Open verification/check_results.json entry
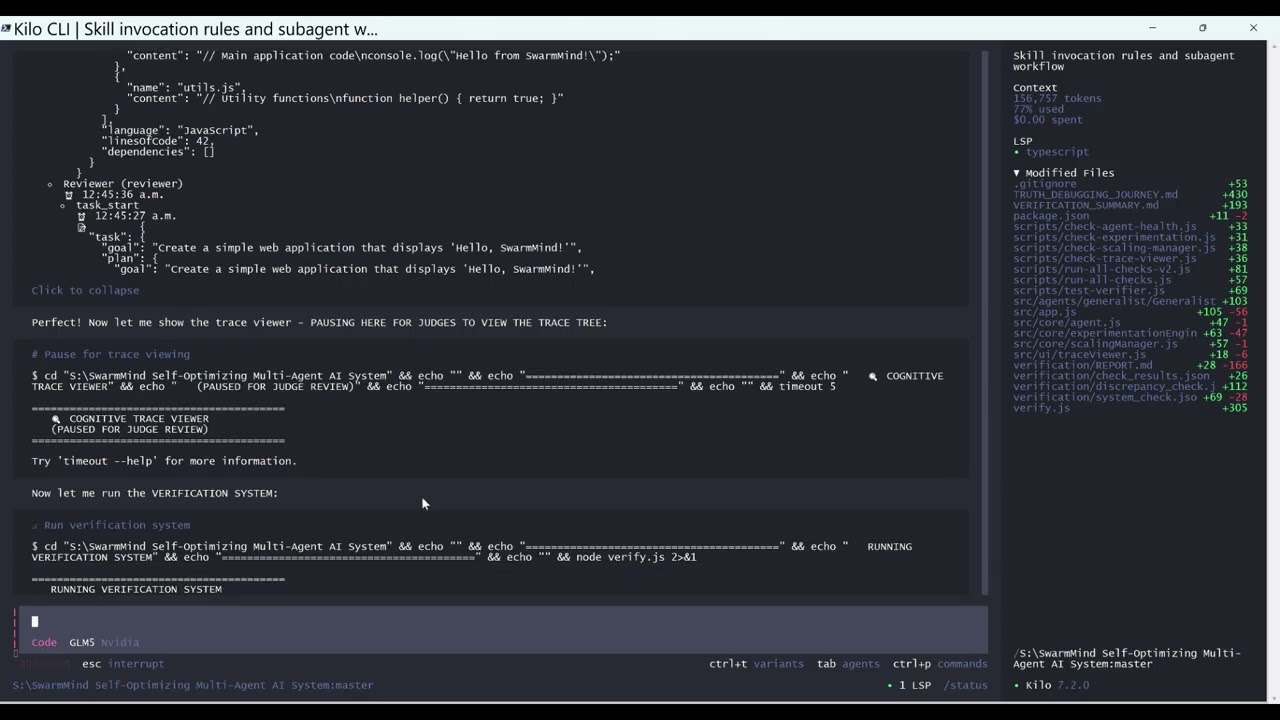This screenshot has width=1280, height=720. coord(1111,376)
